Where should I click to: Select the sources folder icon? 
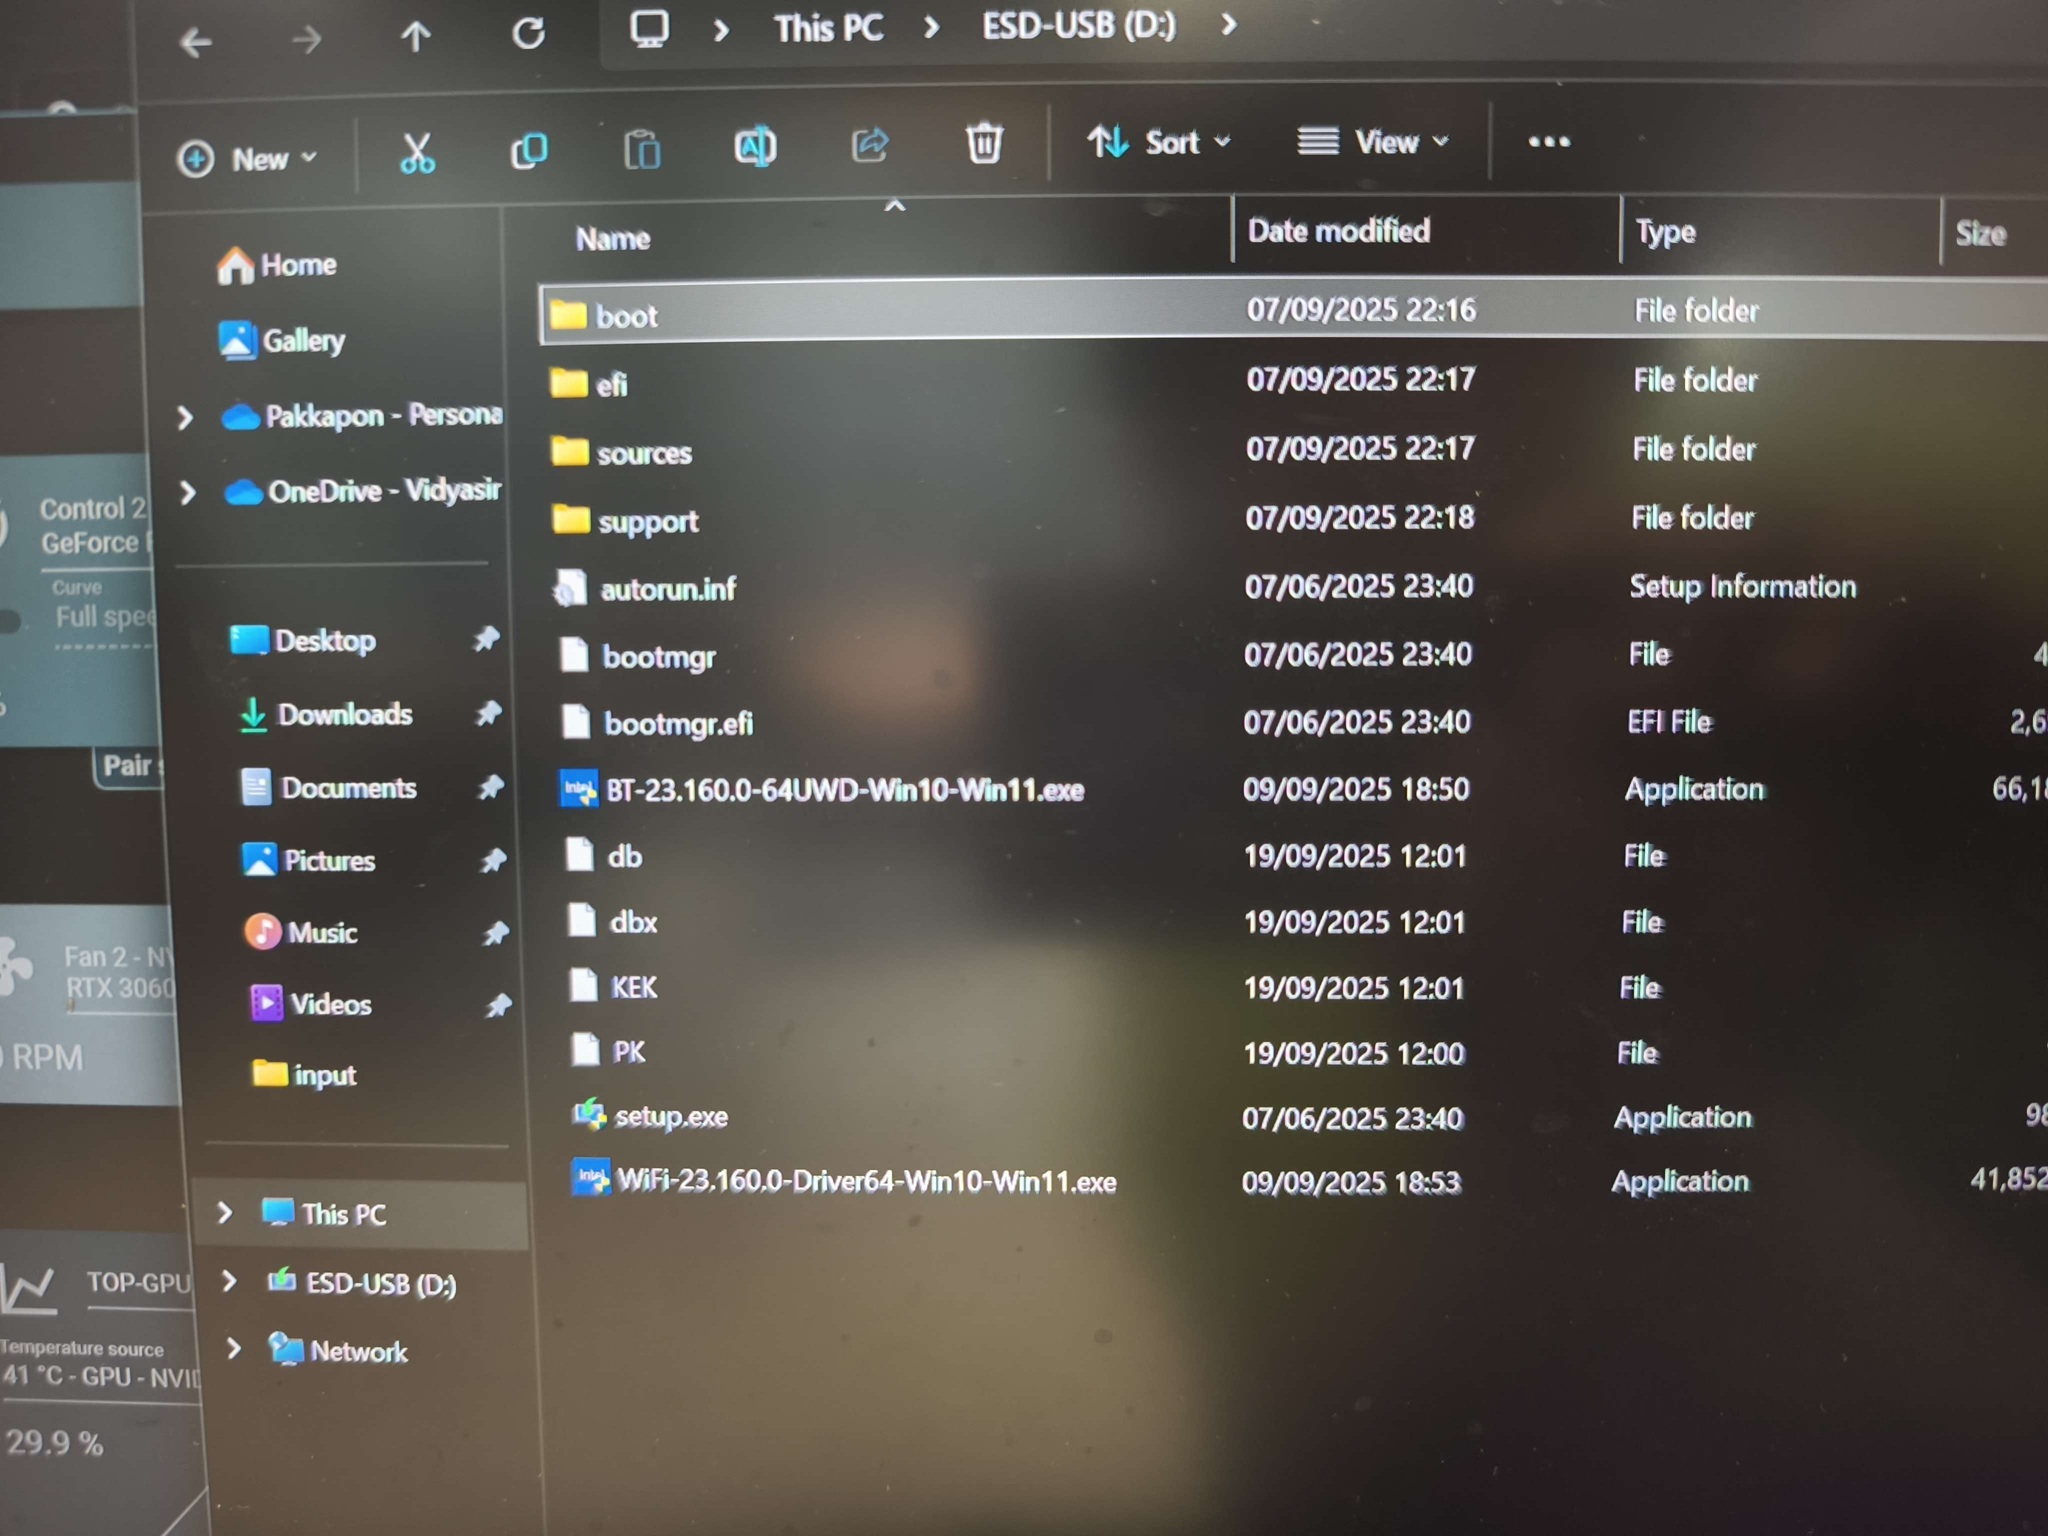(x=570, y=451)
